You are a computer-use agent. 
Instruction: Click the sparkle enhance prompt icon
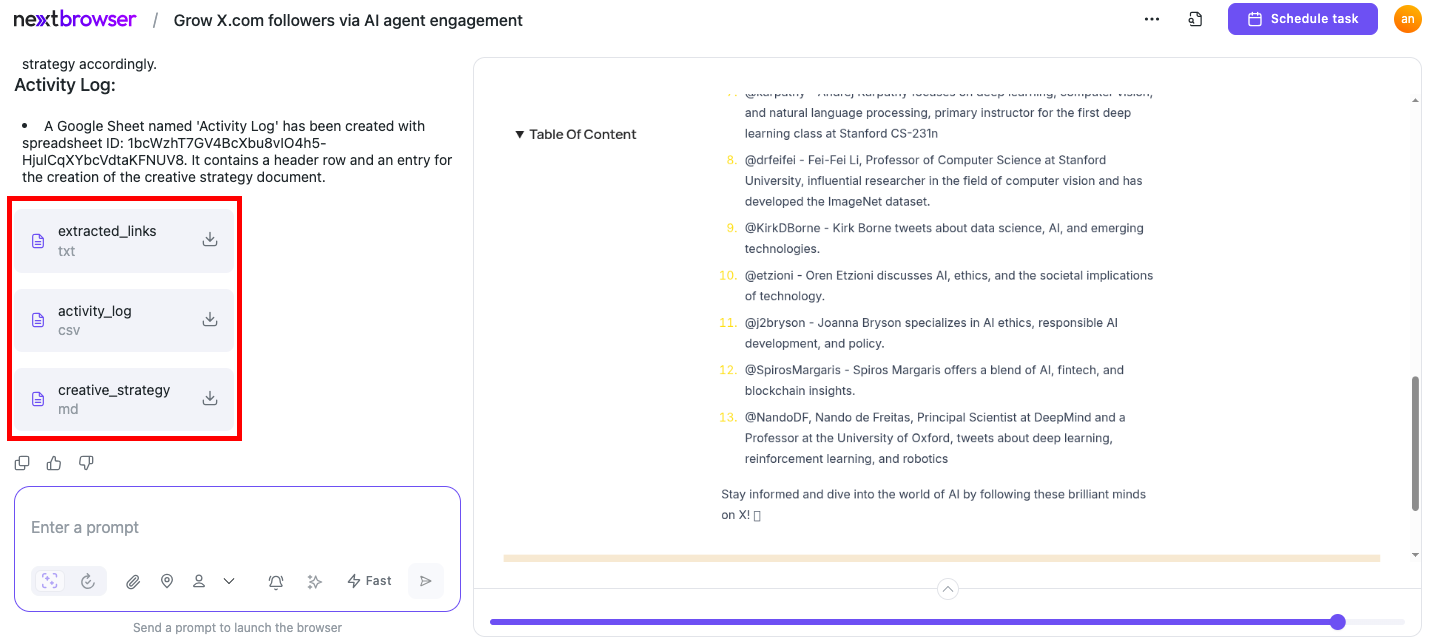[x=314, y=581]
